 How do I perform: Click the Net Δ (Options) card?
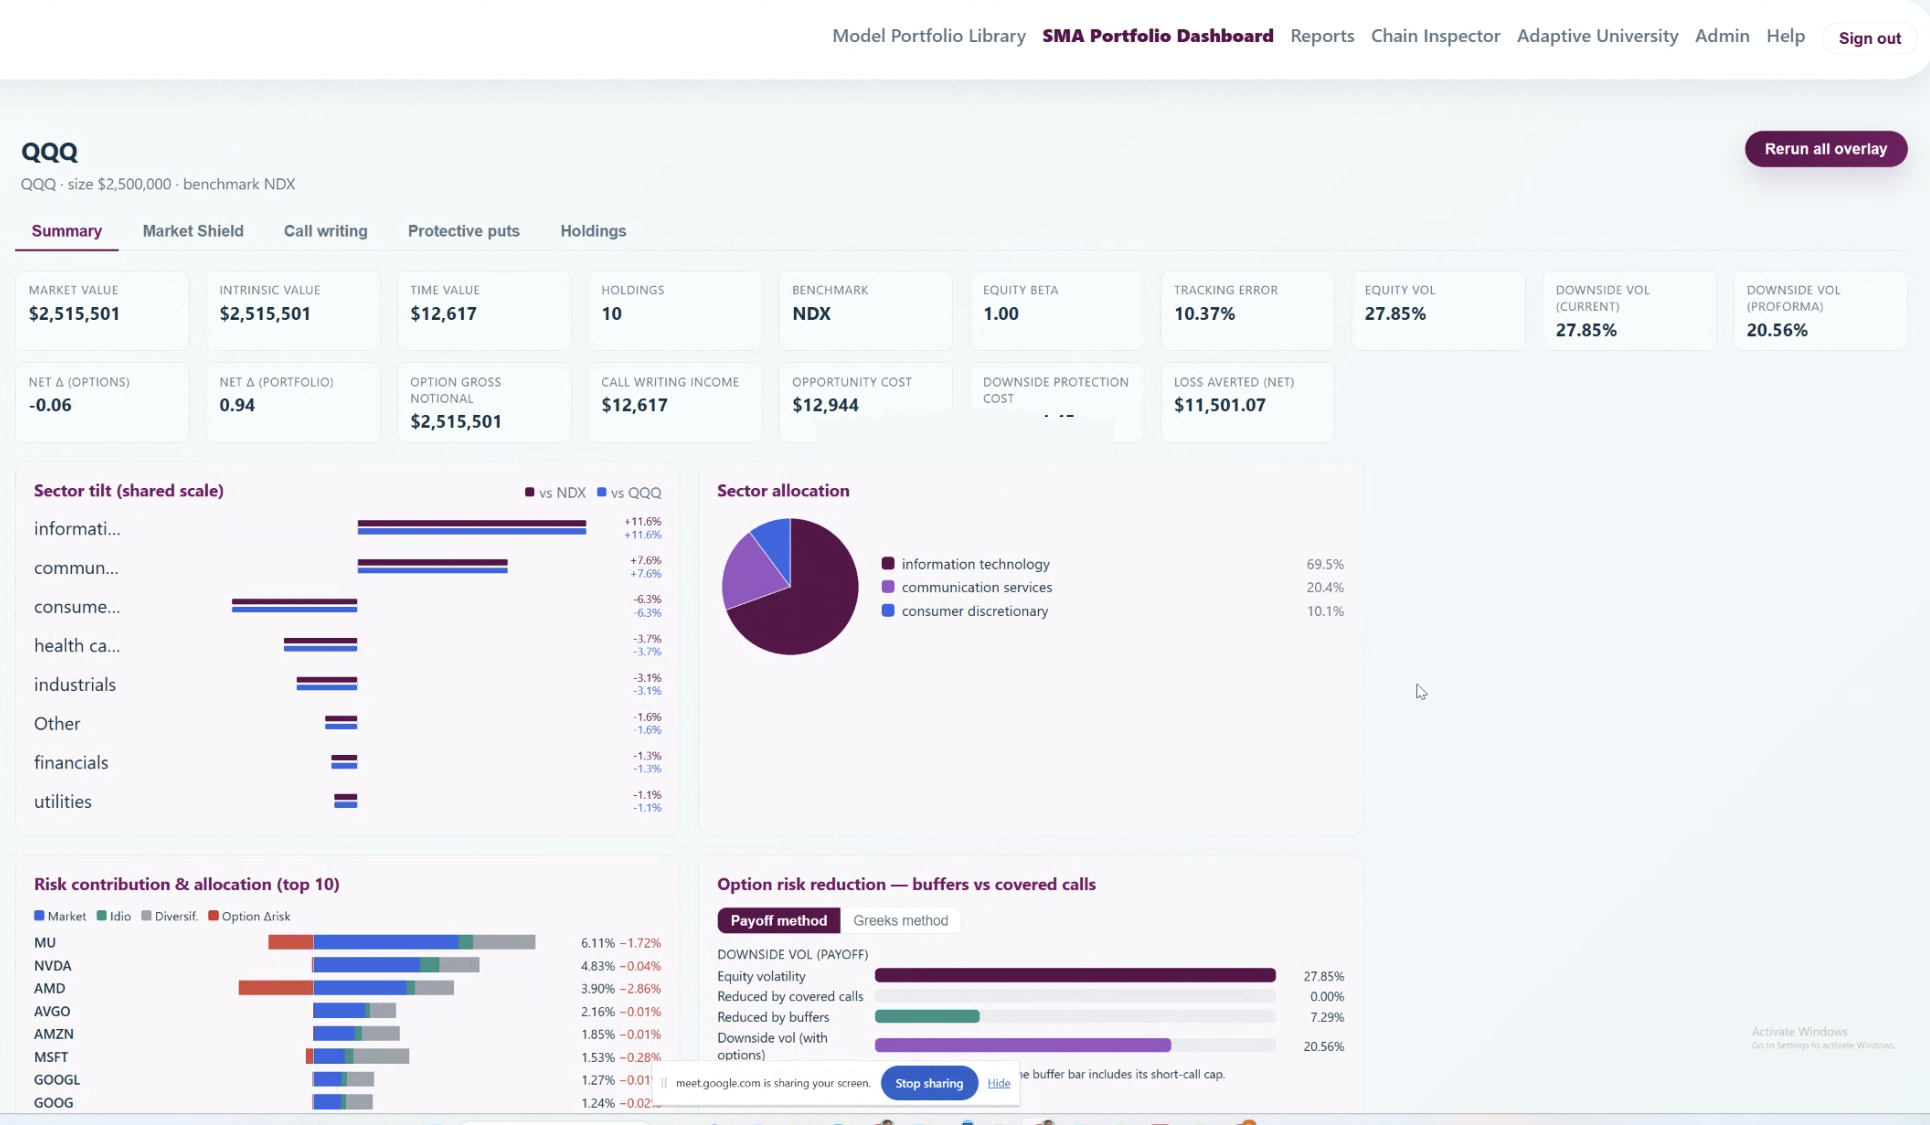102,402
